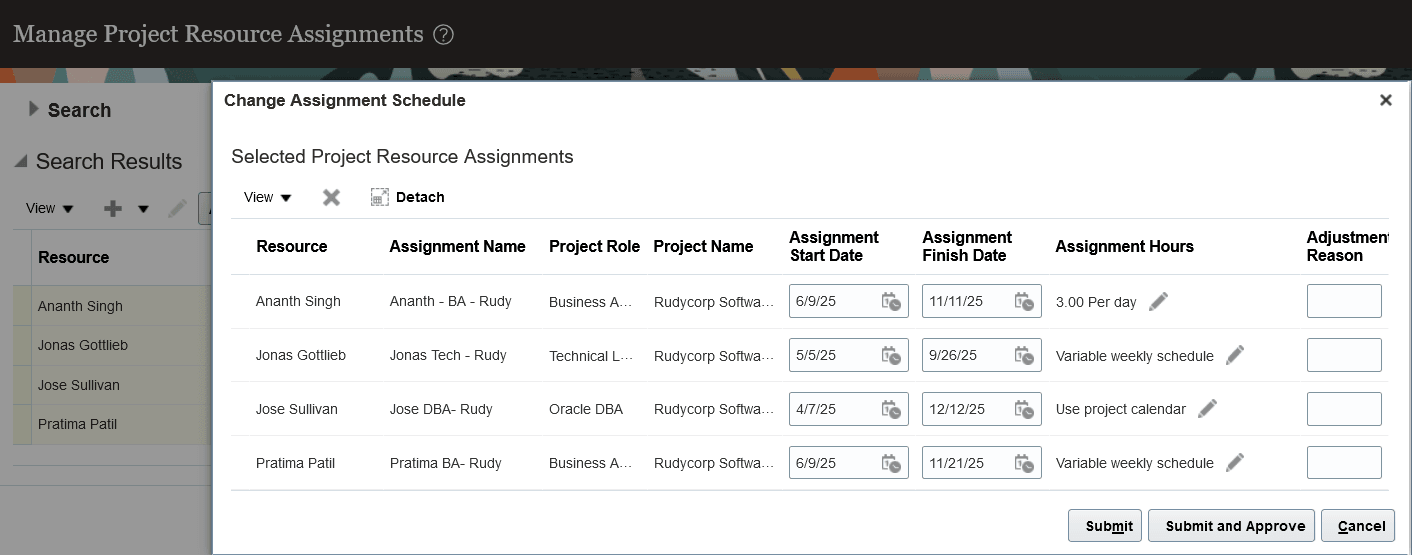Click the 'Oracle DBA' project role cell

tap(586, 409)
